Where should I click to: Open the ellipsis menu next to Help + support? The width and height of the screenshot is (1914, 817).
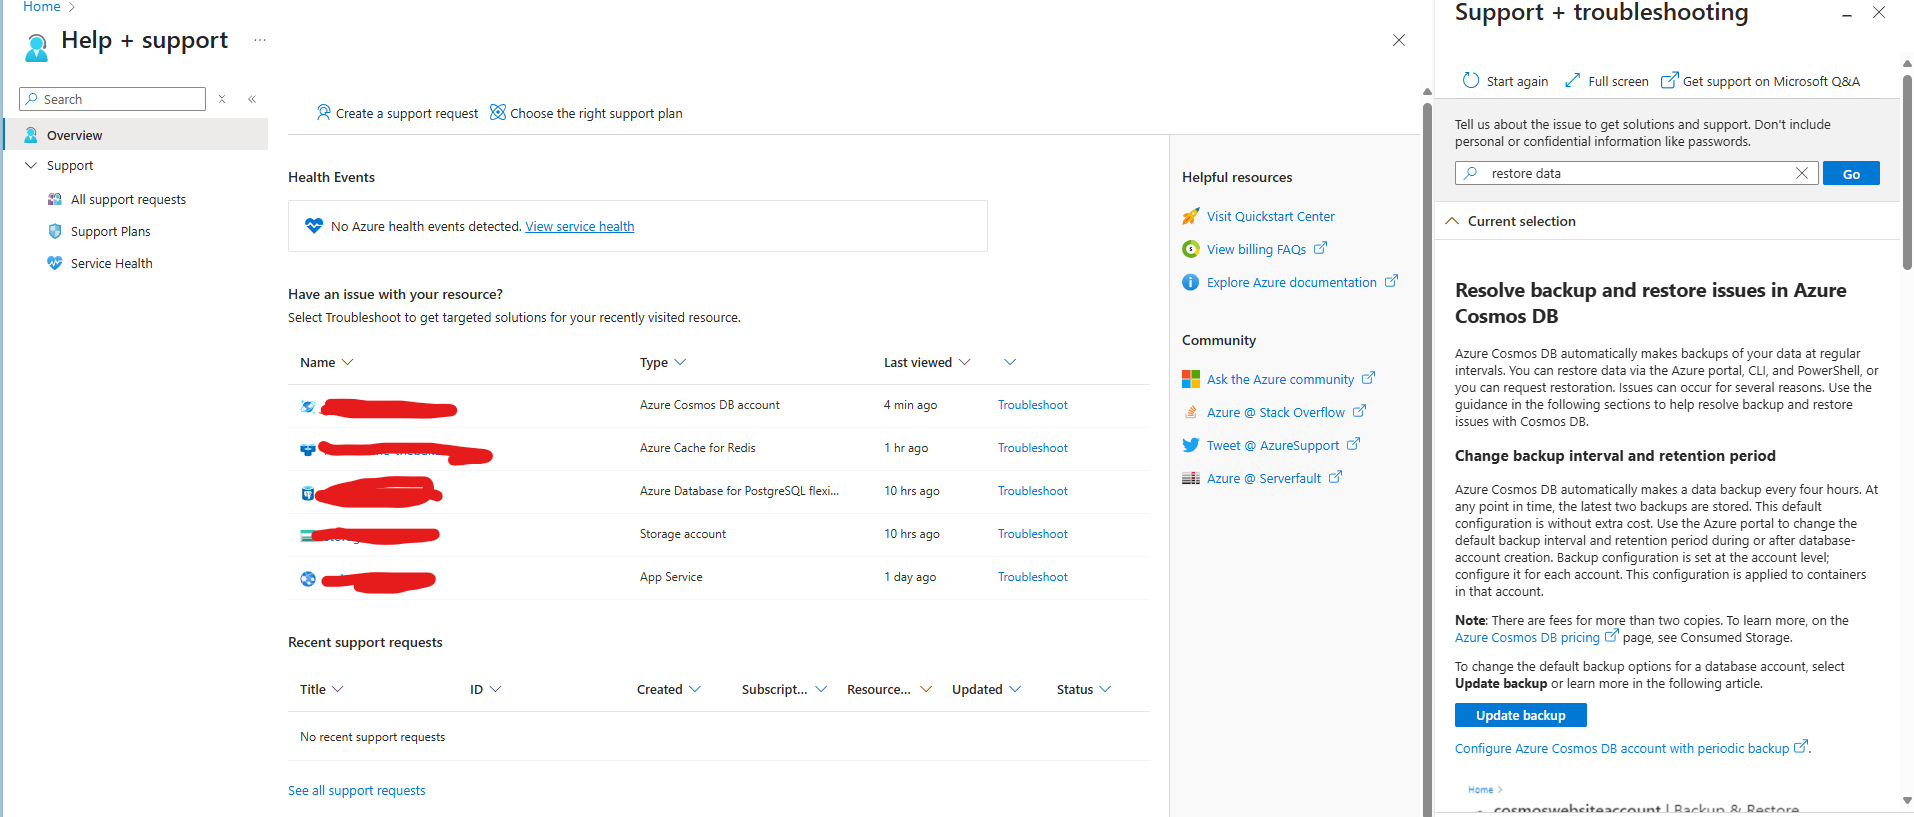coord(260,40)
